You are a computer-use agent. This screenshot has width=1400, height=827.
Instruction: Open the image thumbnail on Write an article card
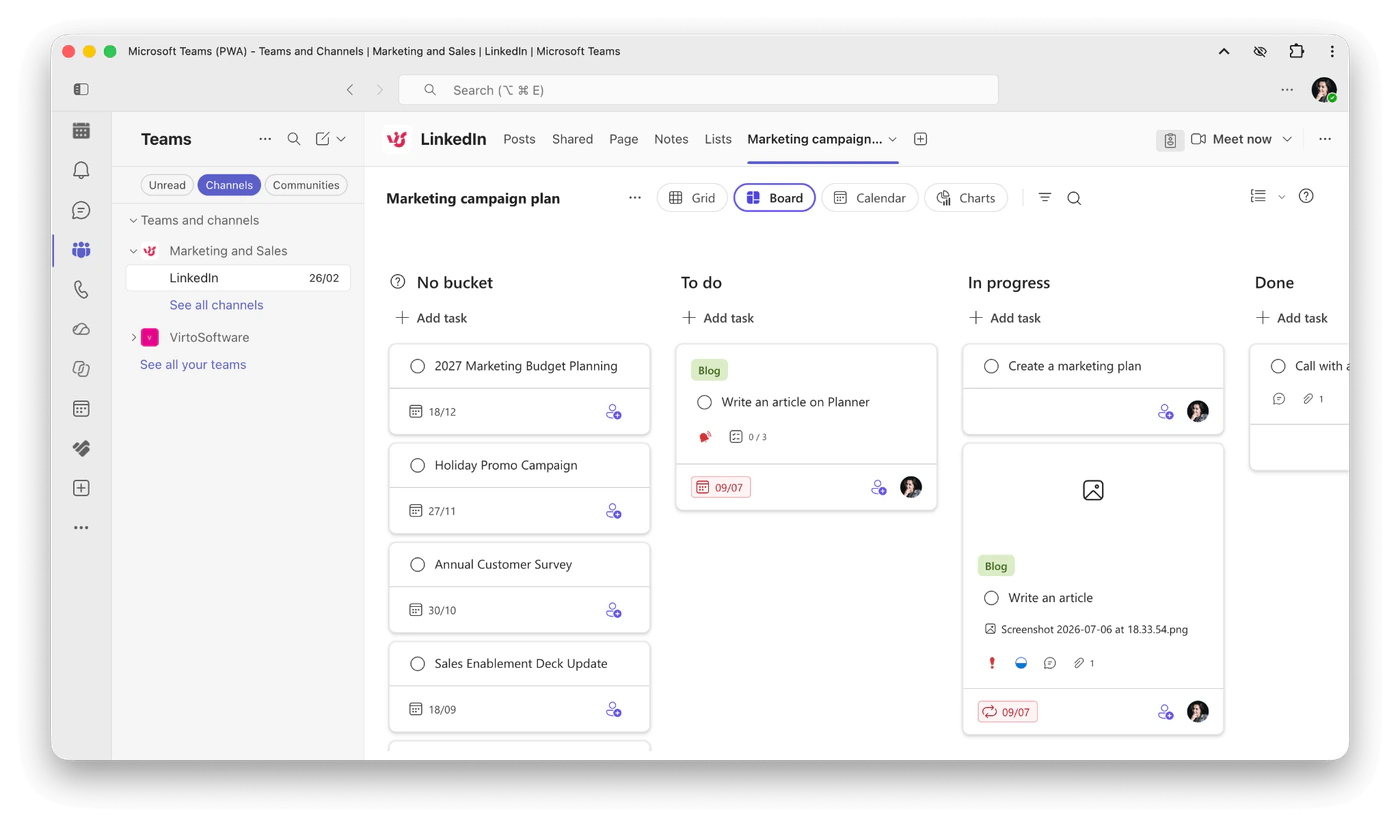point(1093,490)
